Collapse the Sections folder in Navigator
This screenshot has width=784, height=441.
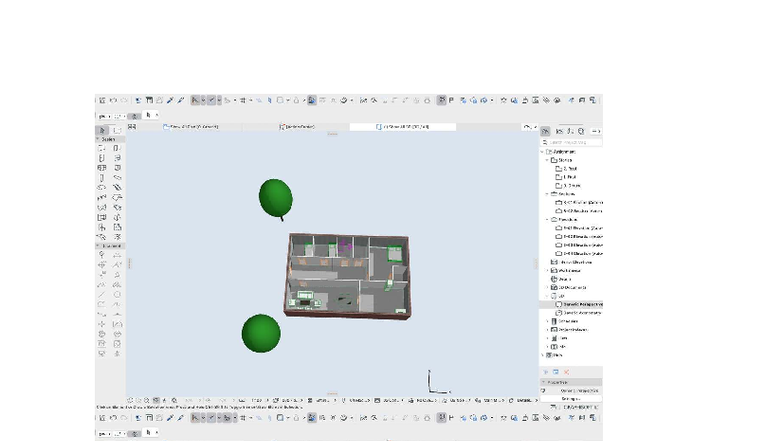[x=548, y=194]
